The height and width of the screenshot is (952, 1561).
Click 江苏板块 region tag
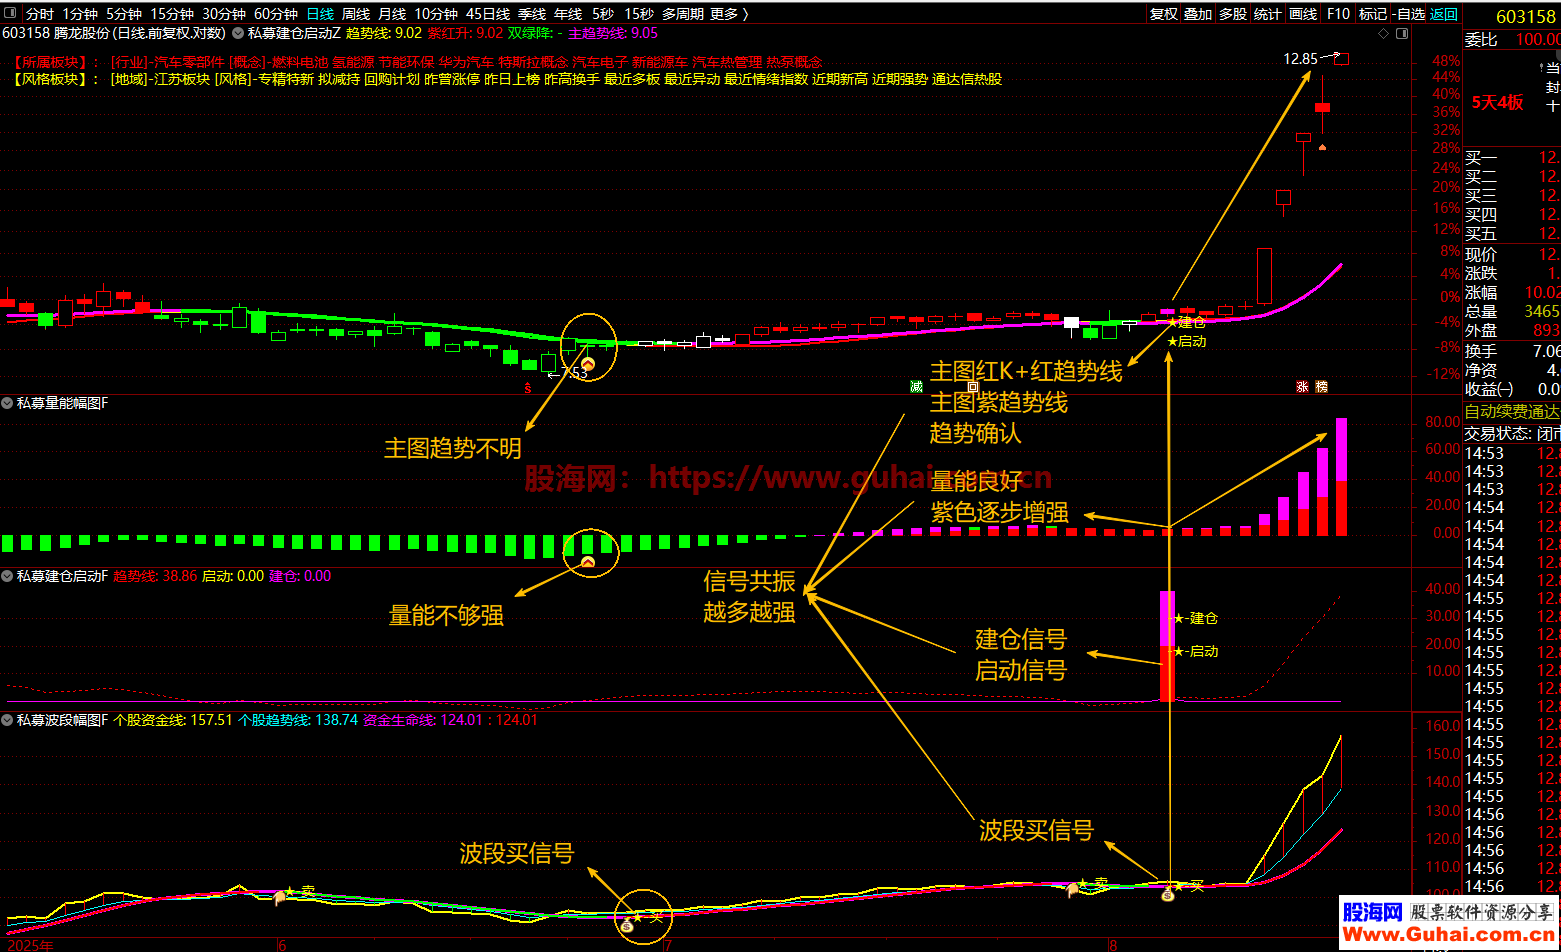tap(180, 79)
